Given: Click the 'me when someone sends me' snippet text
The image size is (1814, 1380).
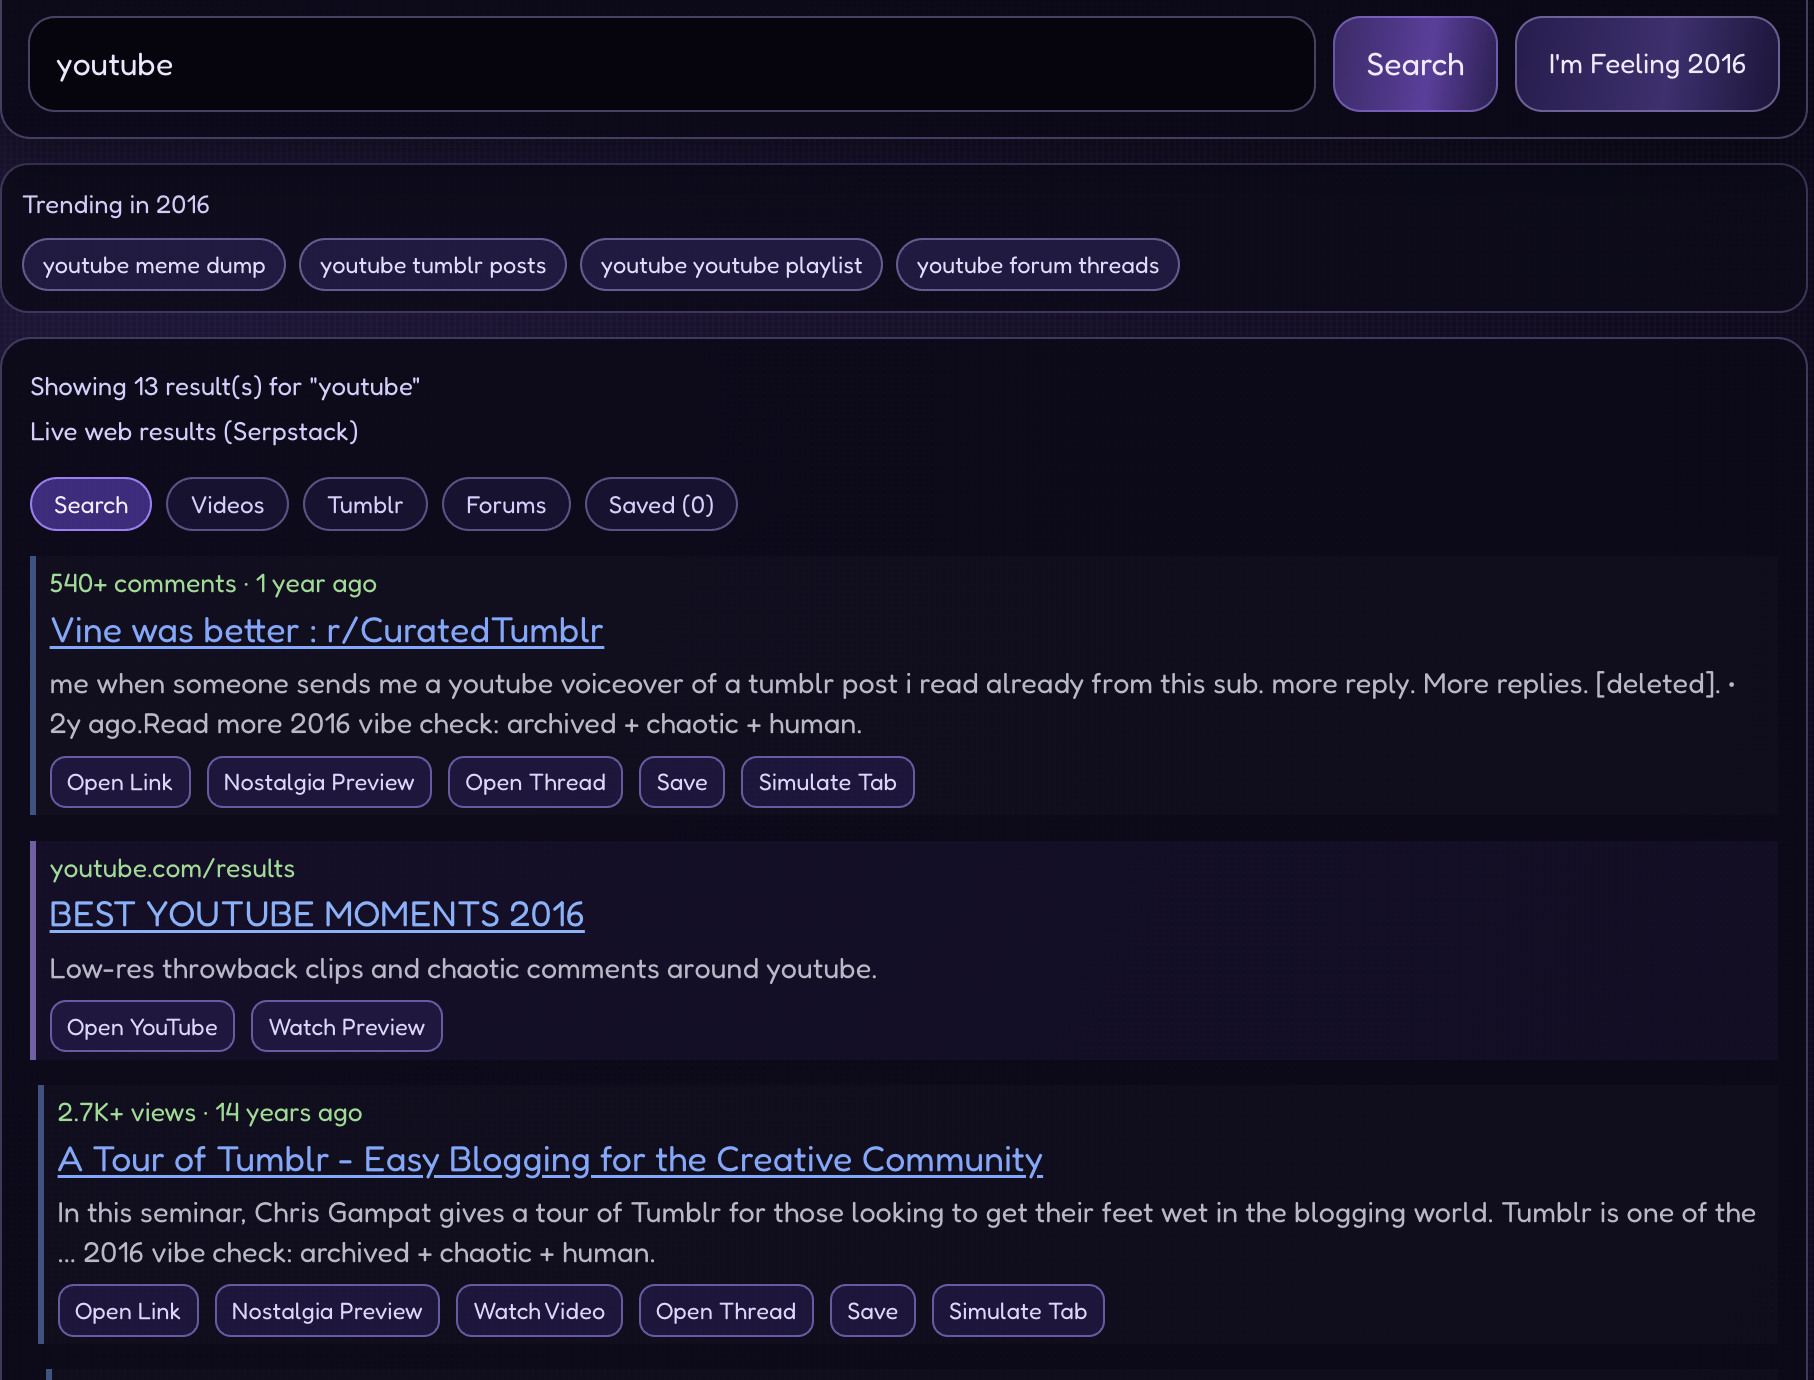Looking at the screenshot, I should point(893,704).
